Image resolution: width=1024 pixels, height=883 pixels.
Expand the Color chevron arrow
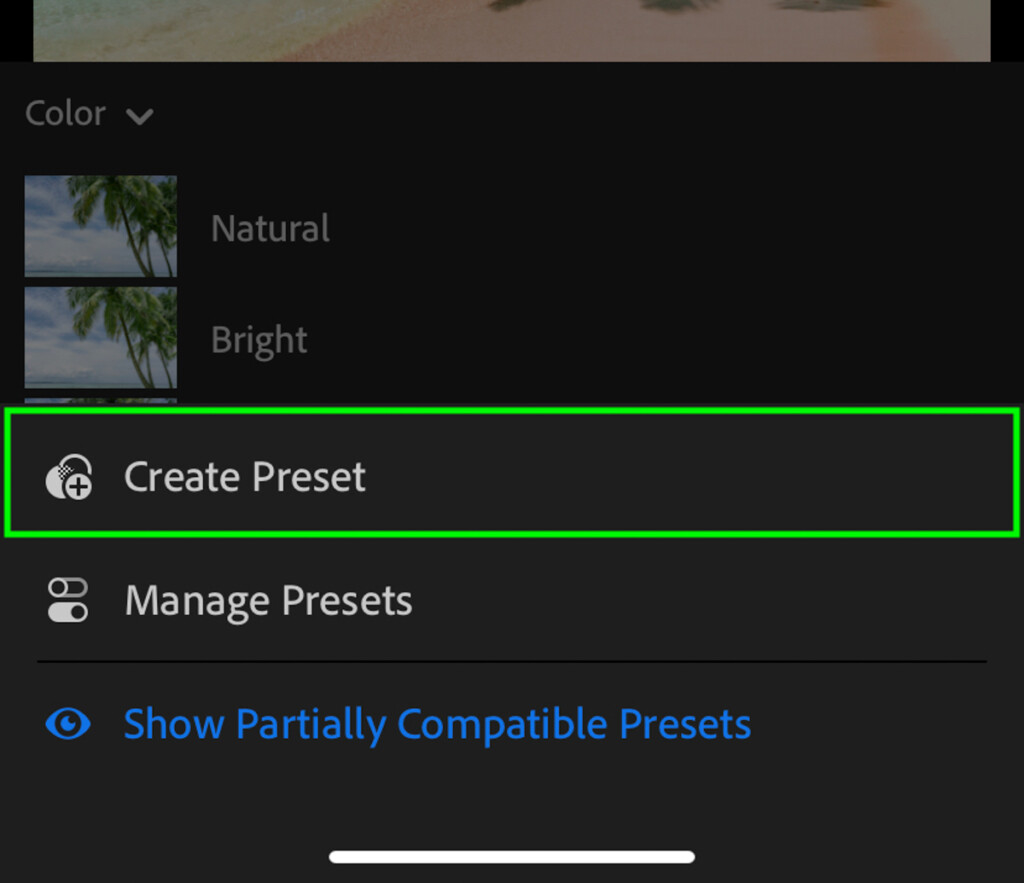click(x=140, y=117)
